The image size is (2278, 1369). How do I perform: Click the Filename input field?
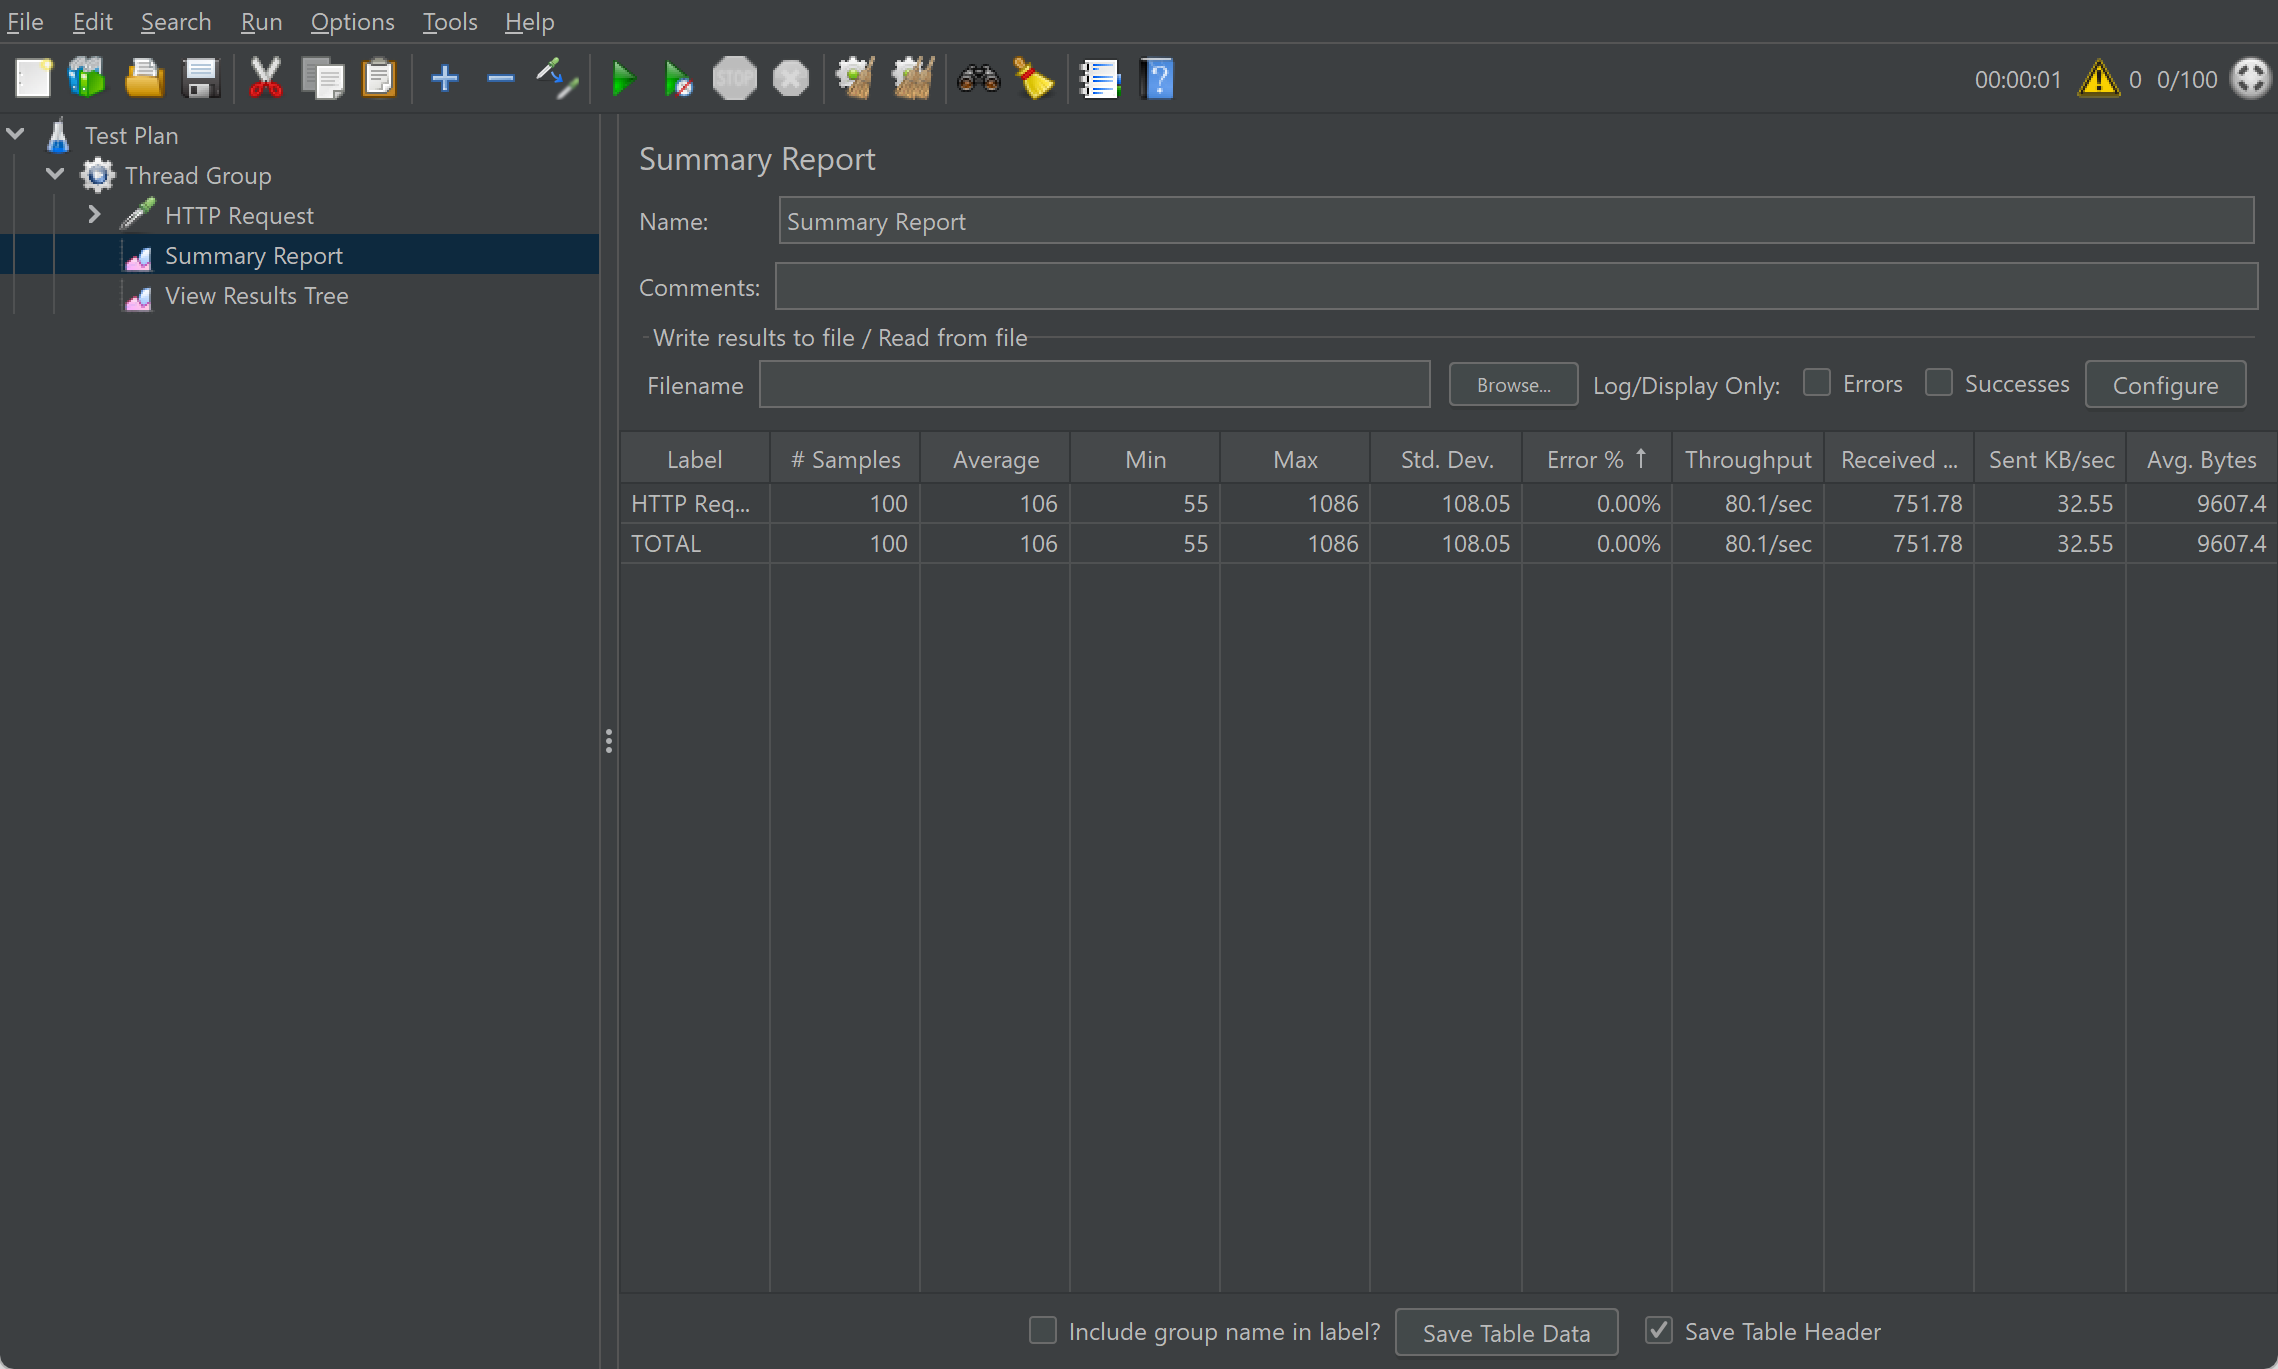1094,385
